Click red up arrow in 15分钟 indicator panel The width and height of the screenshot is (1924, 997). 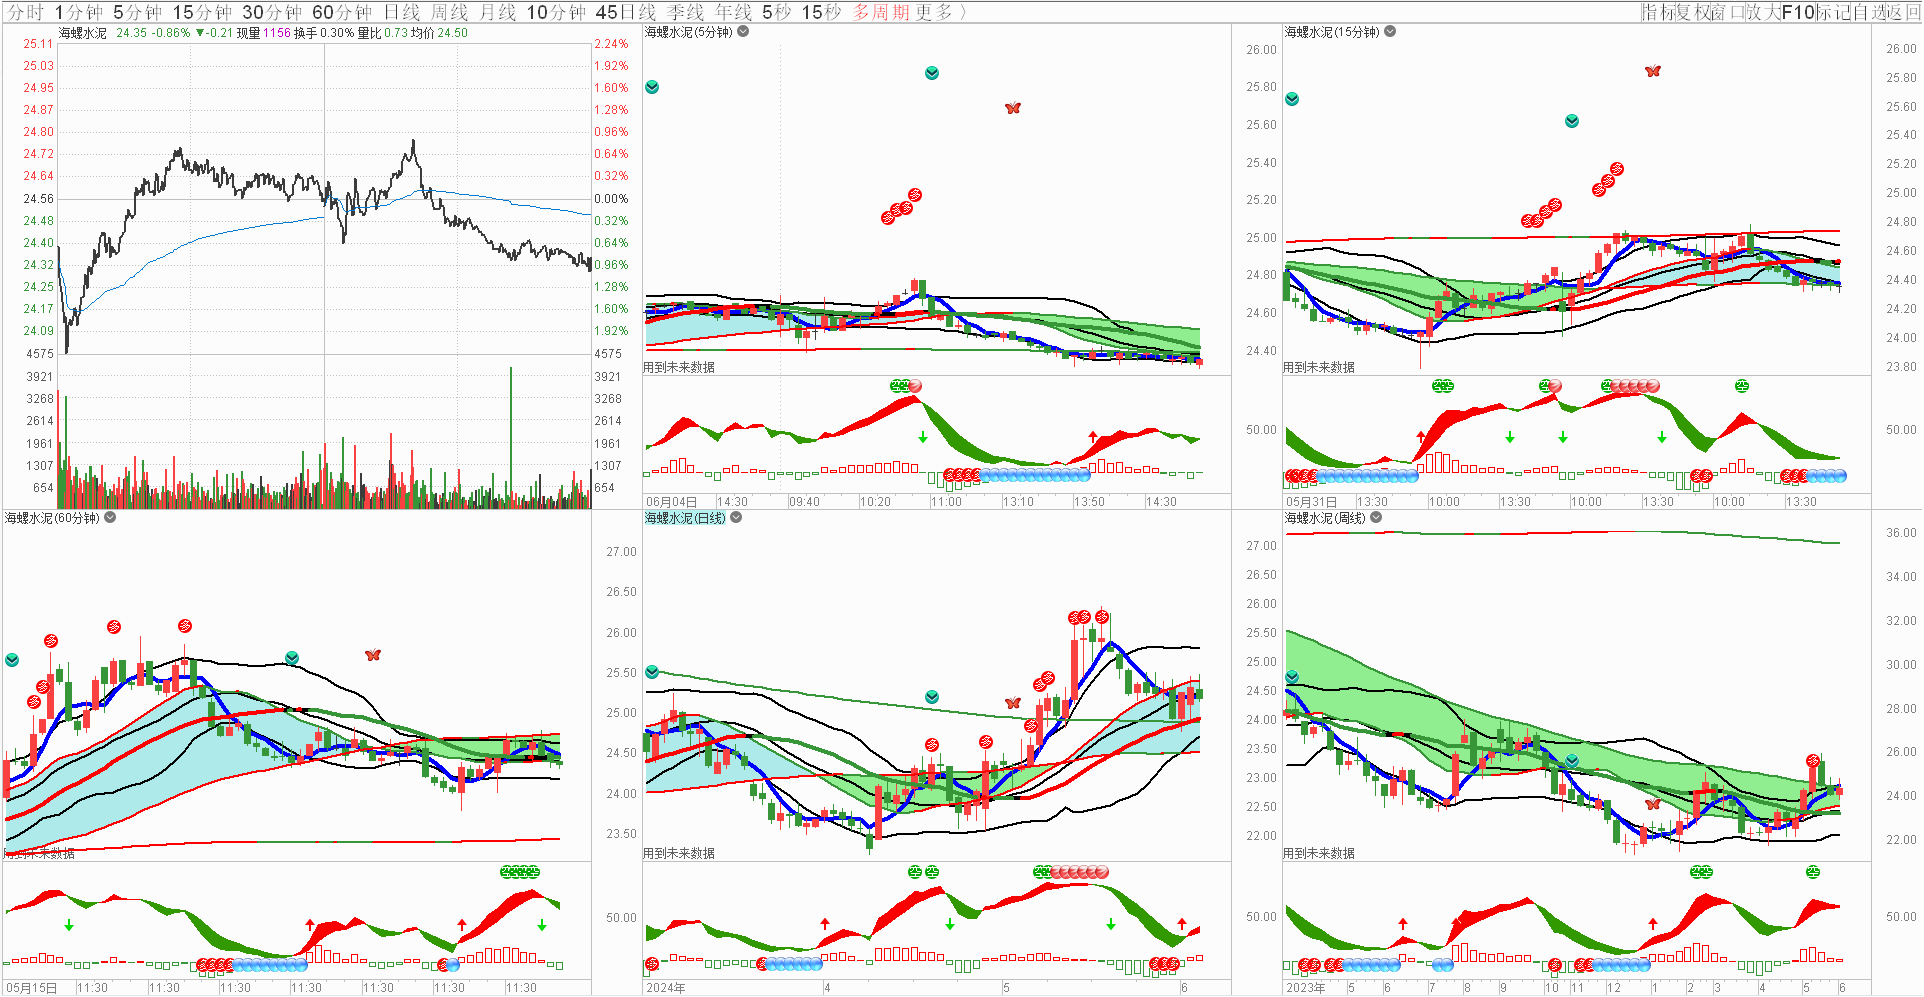[x=1421, y=437]
